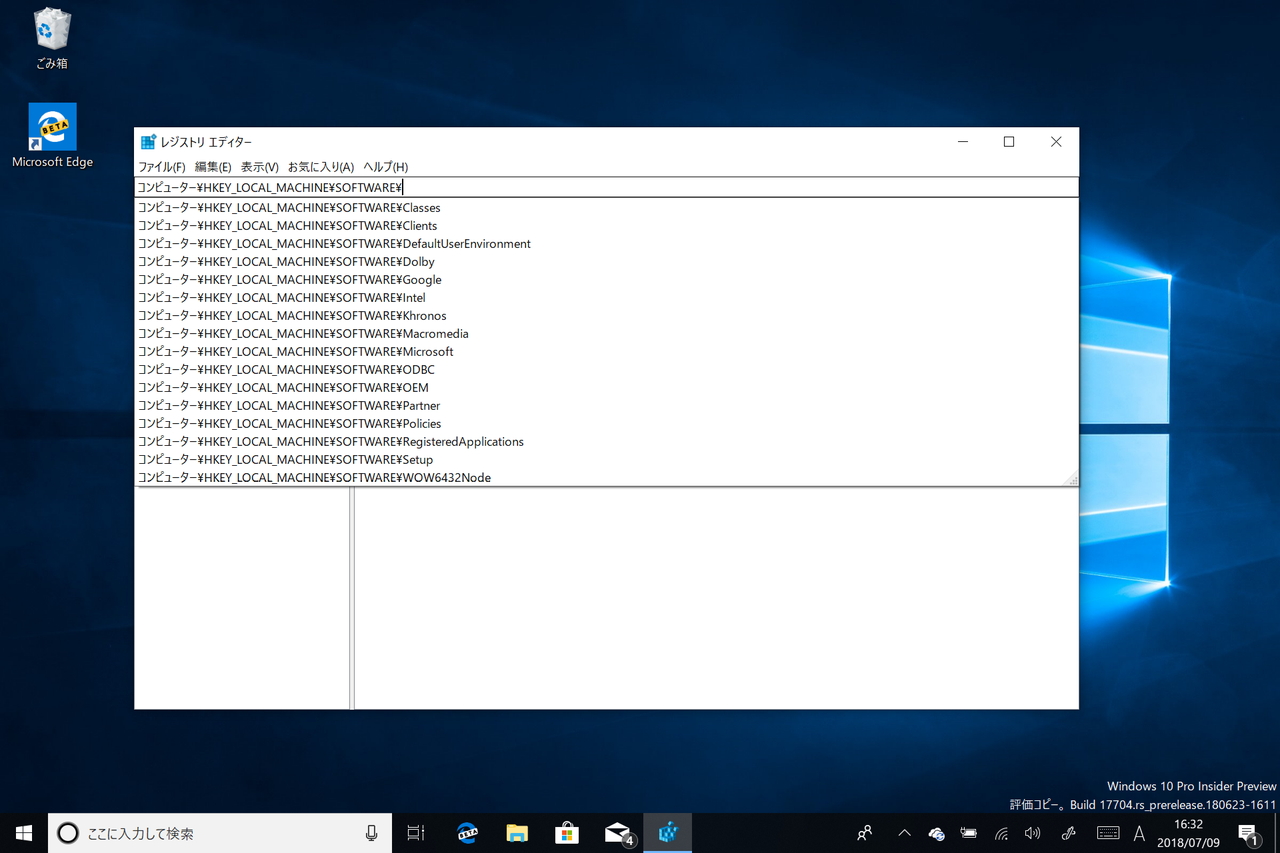Select the ごみ箱 Recycle Bin desktop icon
Image resolution: width=1280 pixels, height=853 pixels.
pyautogui.click(x=52, y=40)
